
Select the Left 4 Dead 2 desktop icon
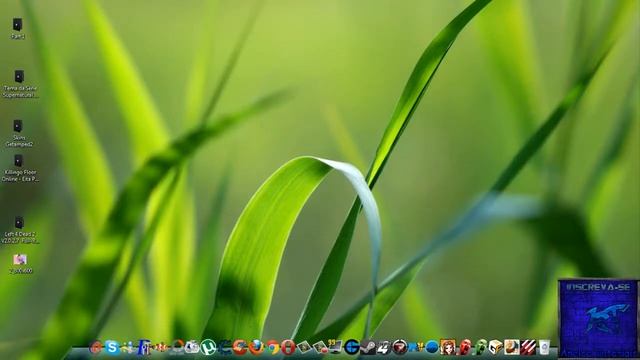(20, 230)
